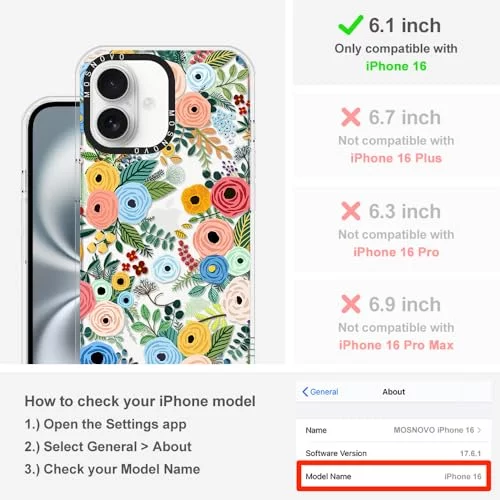
Task: Go back to General settings
Action: [320, 392]
